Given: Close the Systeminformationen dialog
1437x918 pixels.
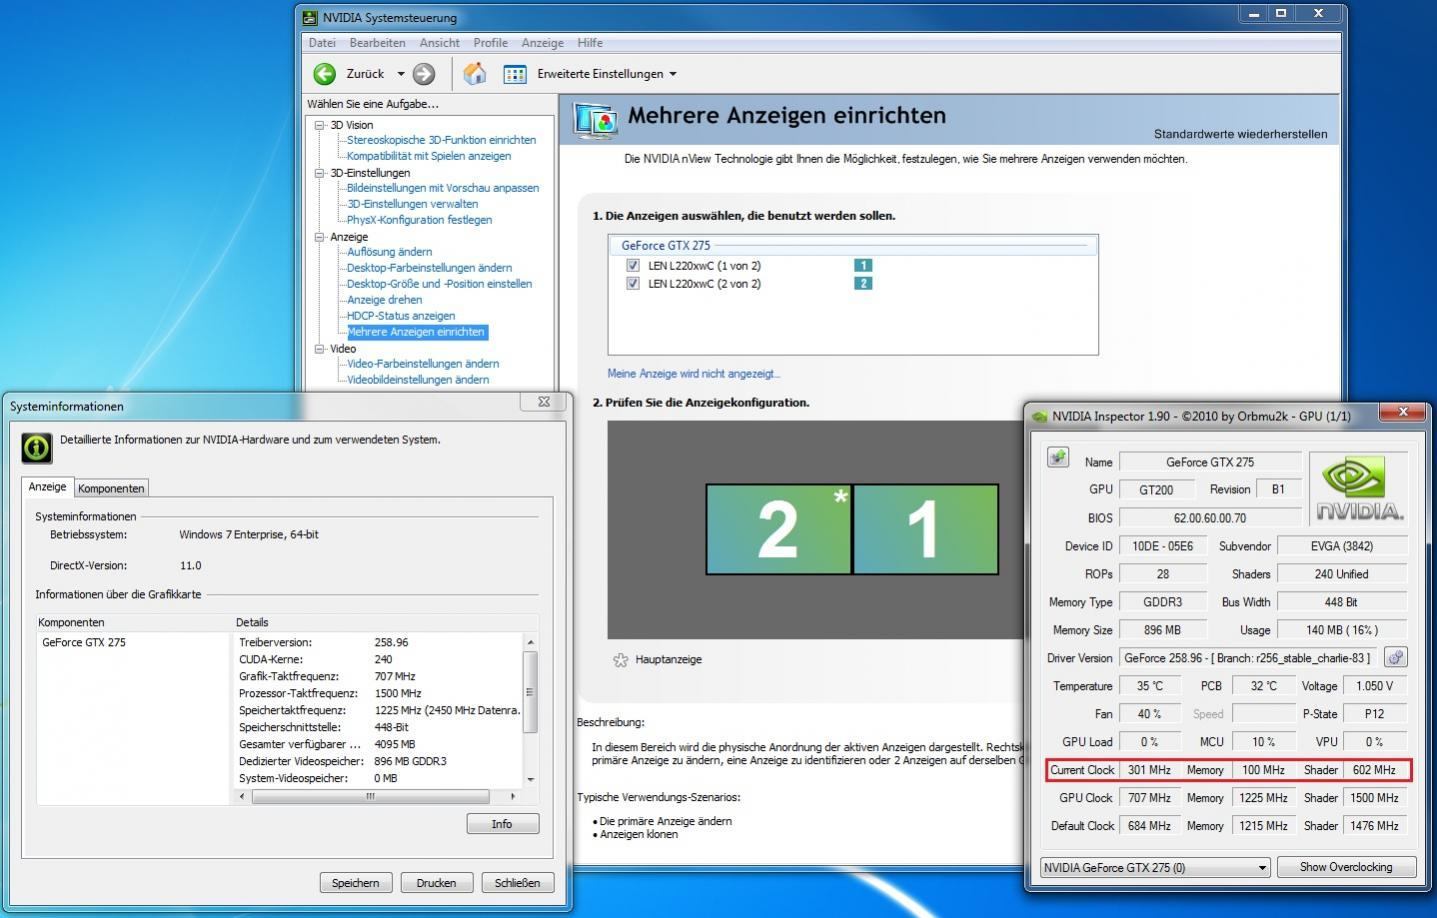Looking at the screenshot, I should (x=543, y=402).
